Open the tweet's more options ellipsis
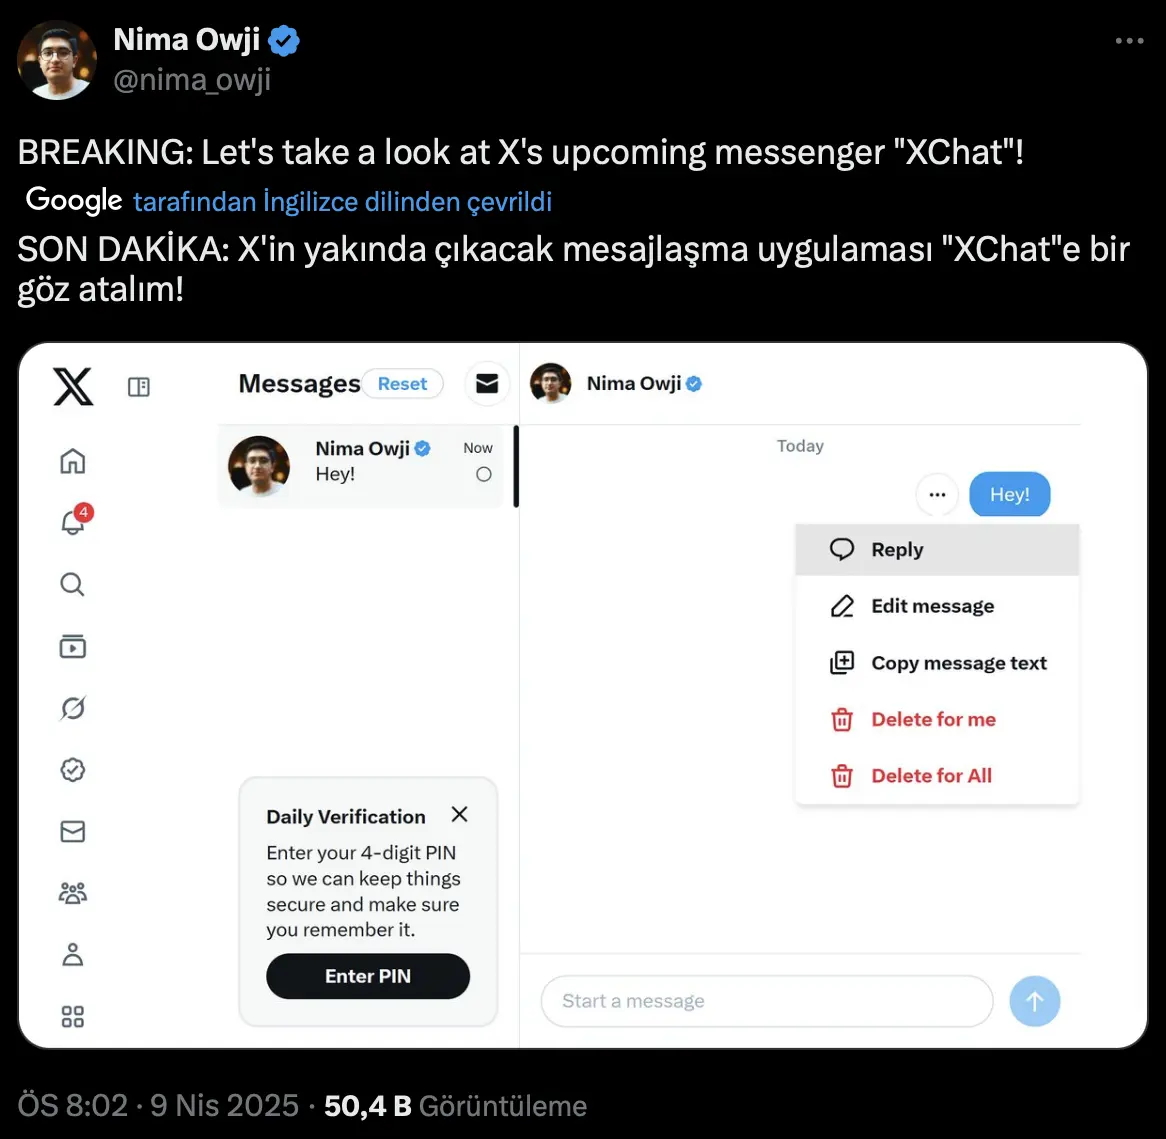Viewport: 1166px width, 1139px height. click(x=1129, y=41)
